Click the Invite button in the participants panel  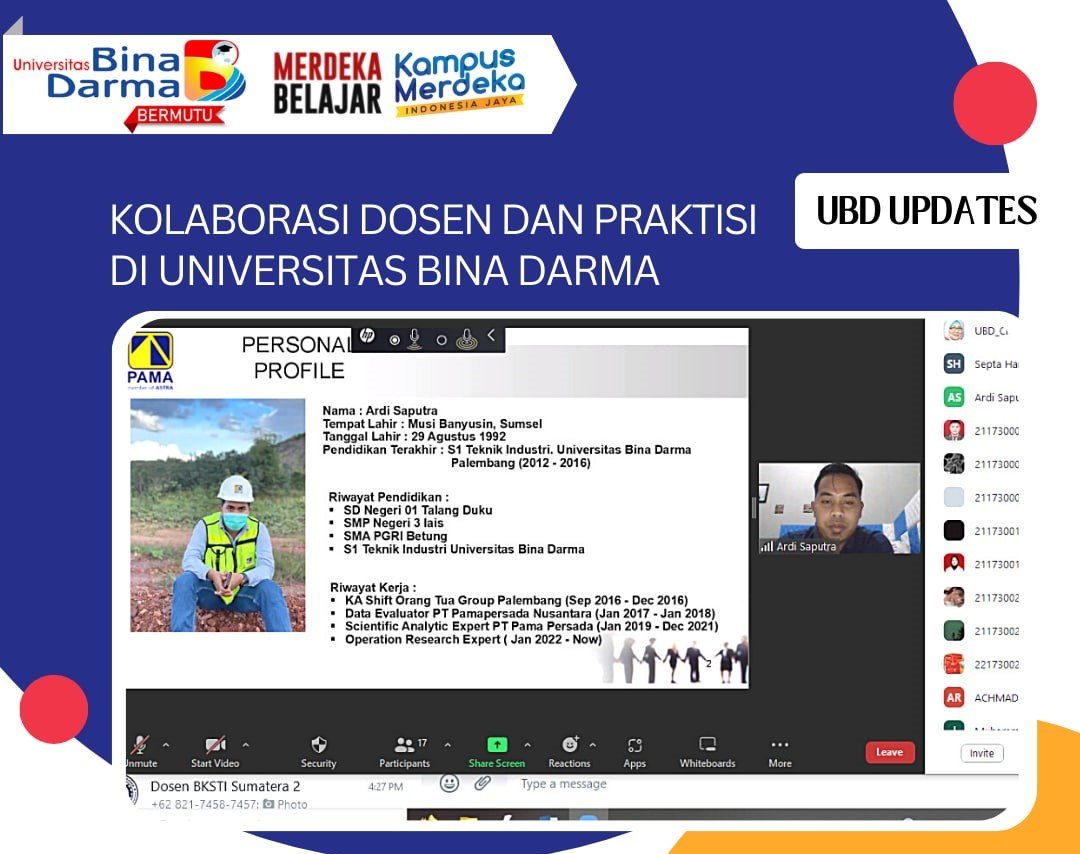click(982, 753)
